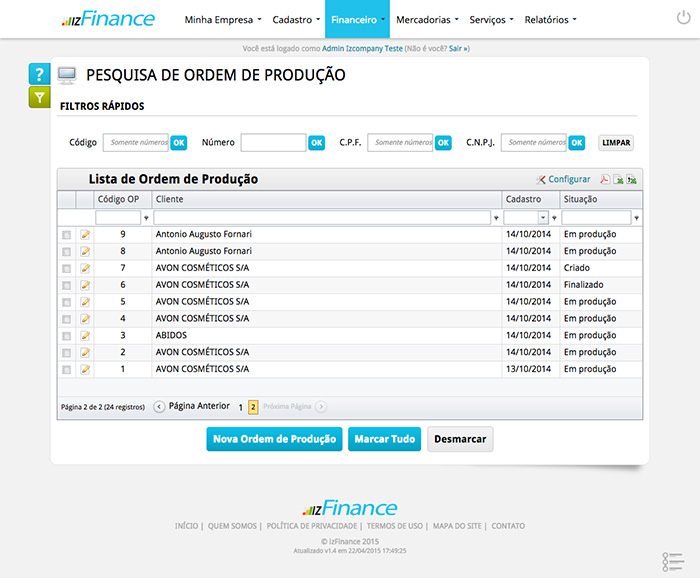
Task: Click the Número filter input field
Action: pyautogui.click(x=272, y=143)
